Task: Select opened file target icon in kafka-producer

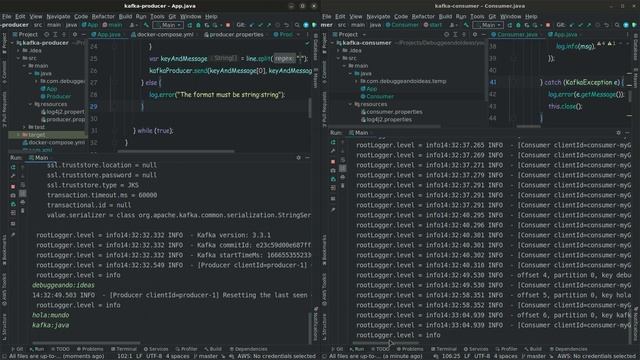Action: [x=46, y=35]
